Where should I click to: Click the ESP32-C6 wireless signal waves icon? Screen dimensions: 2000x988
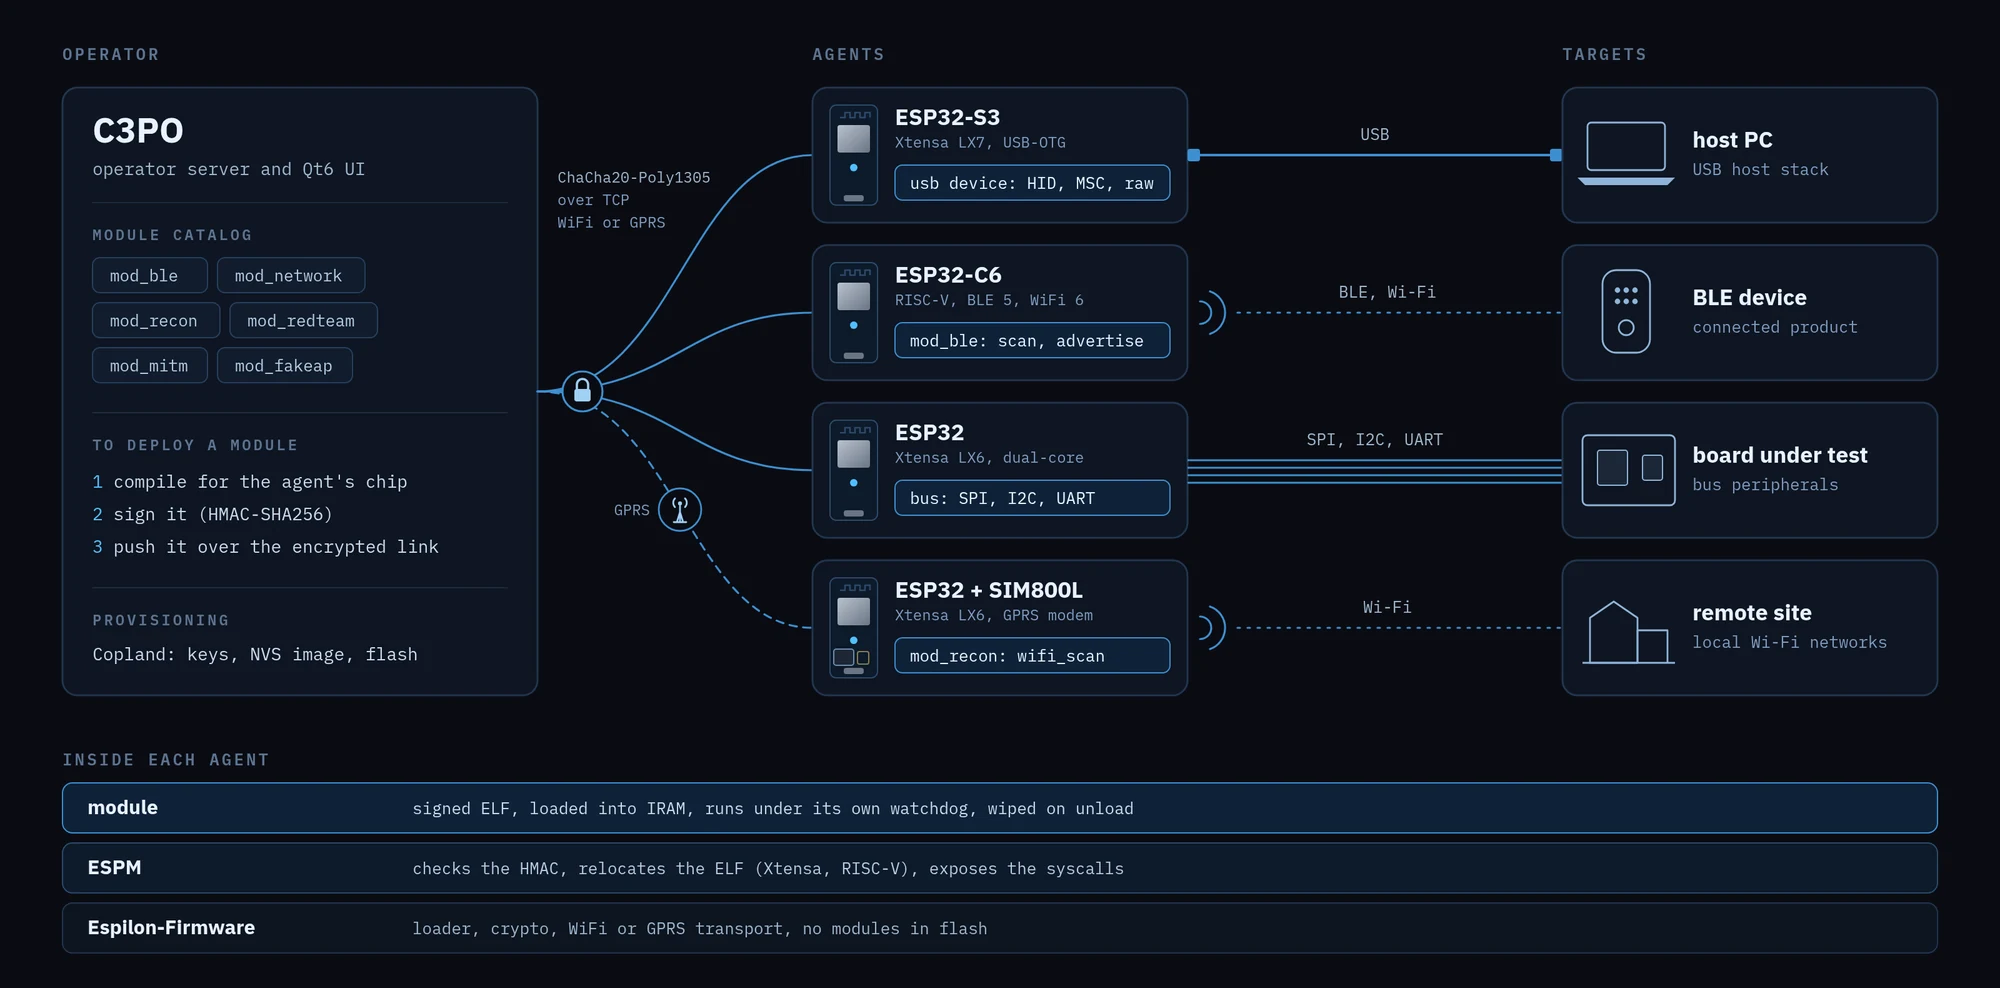(x=1211, y=313)
